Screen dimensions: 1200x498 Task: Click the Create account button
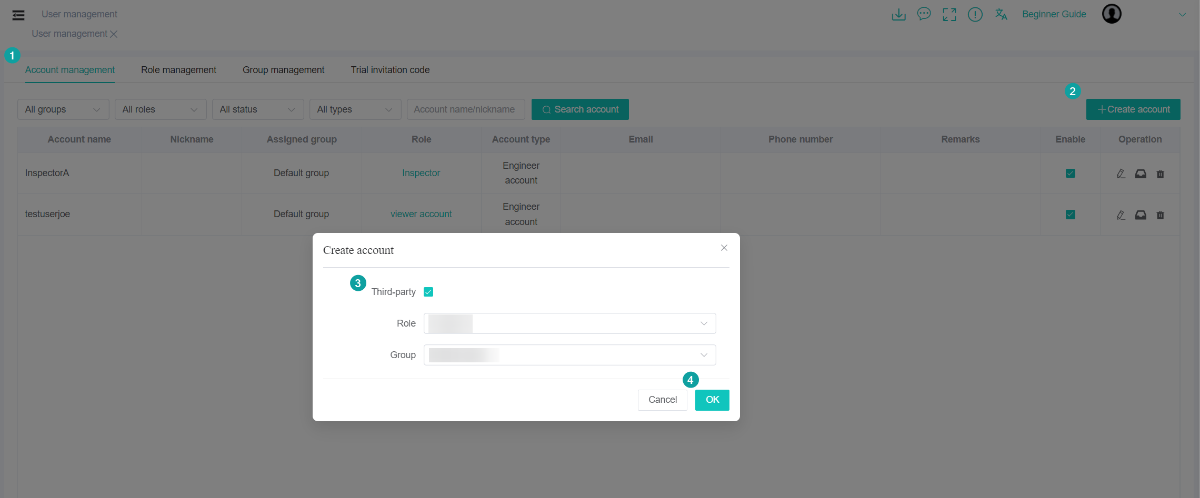tap(1133, 109)
